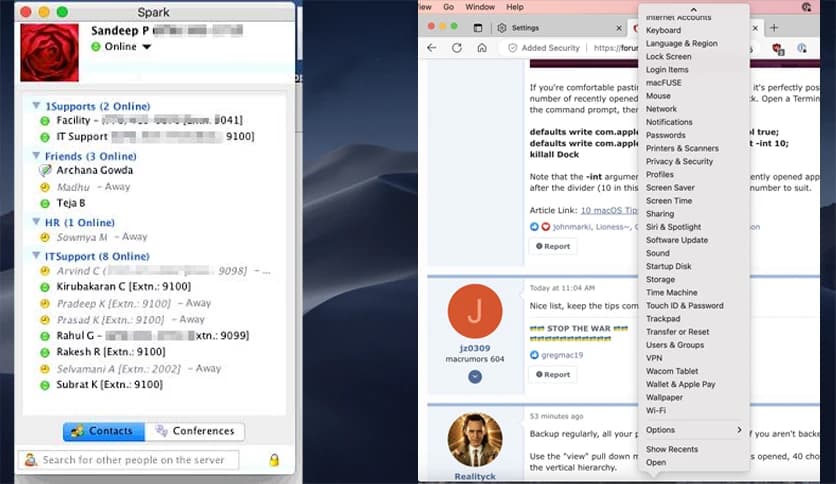Click the blue extension icon at toolbar right
This screenshot has width=836, height=484.
(x=802, y=48)
